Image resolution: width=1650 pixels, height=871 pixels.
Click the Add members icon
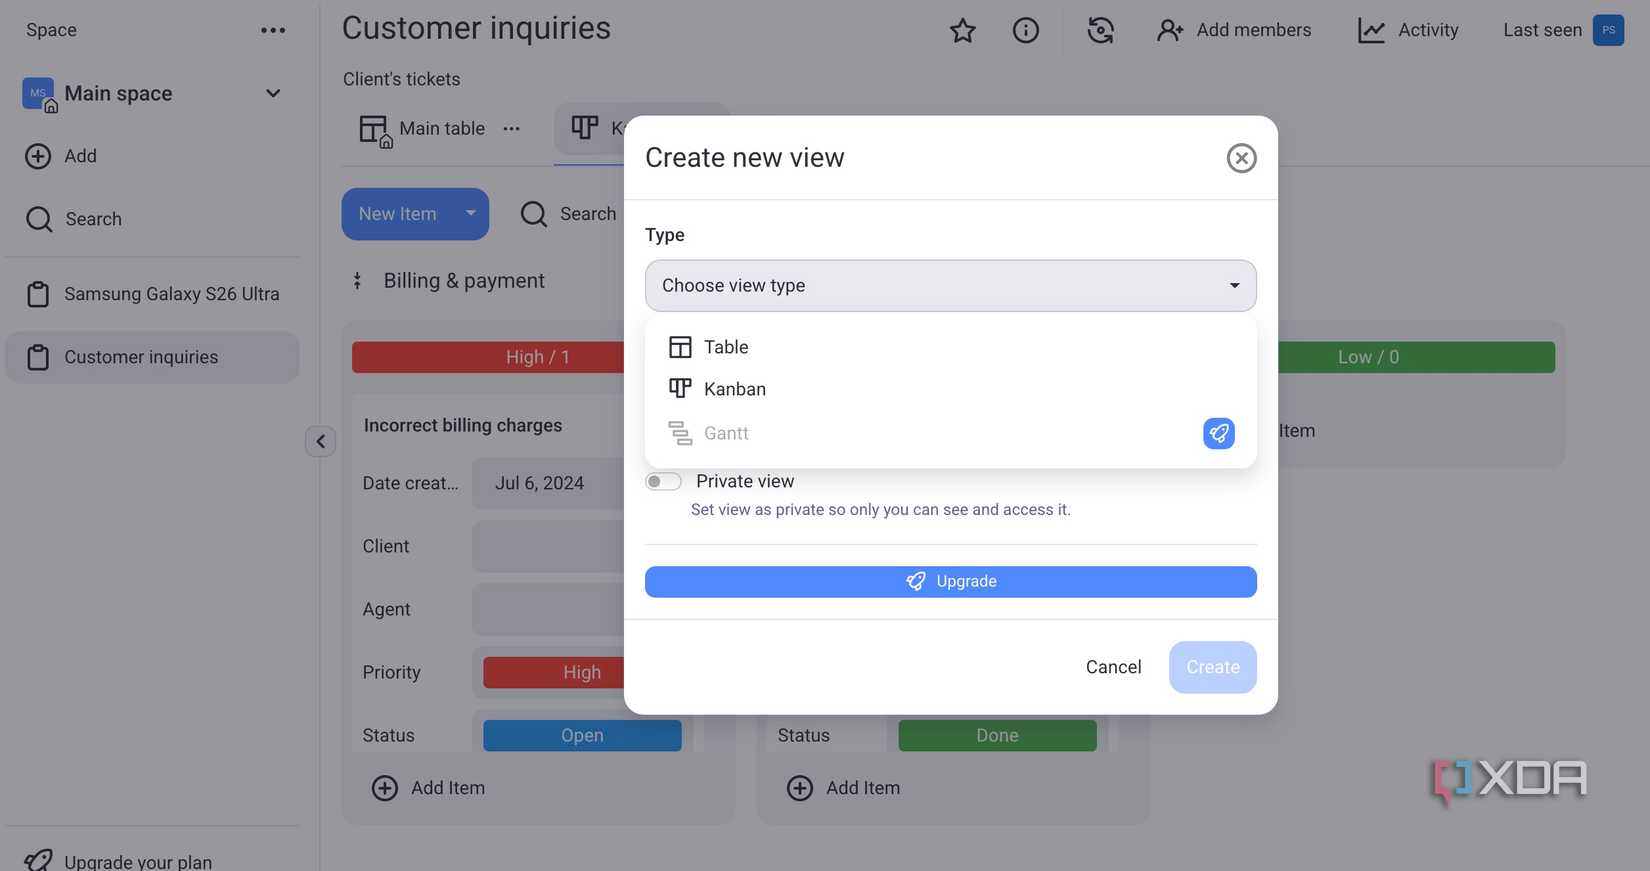[x=1170, y=30]
